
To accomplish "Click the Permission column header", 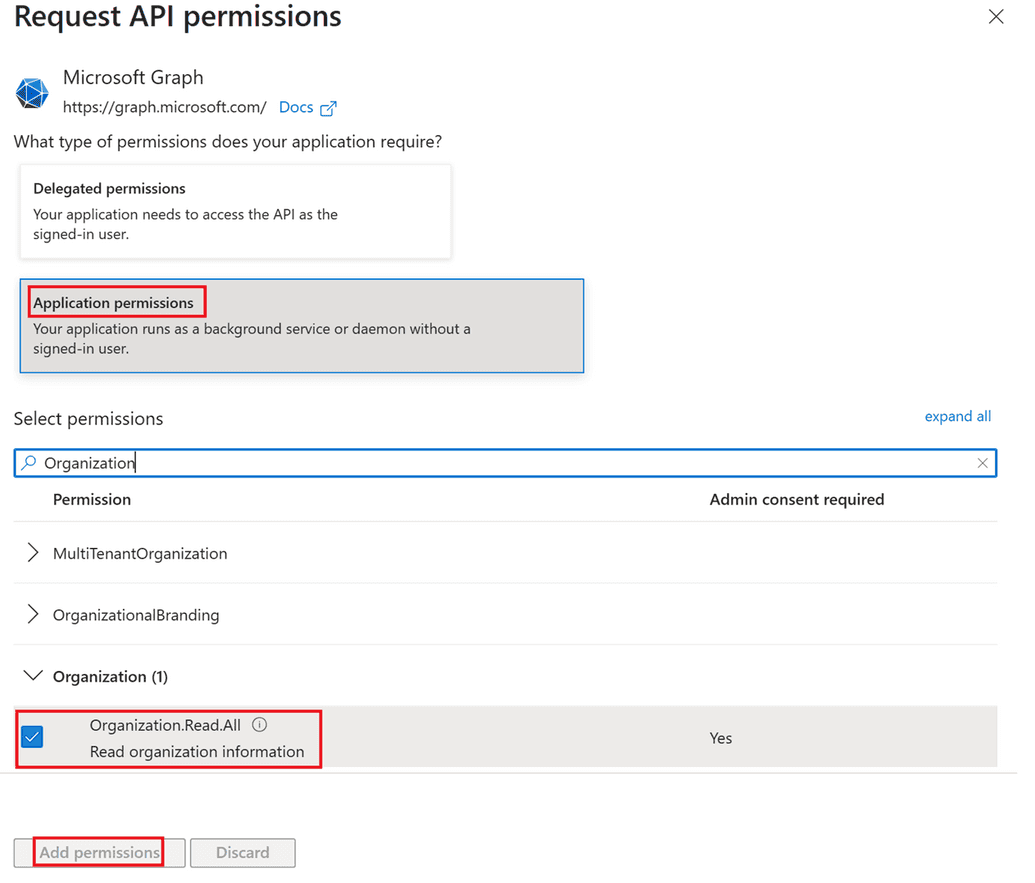I will [x=92, y=499].
